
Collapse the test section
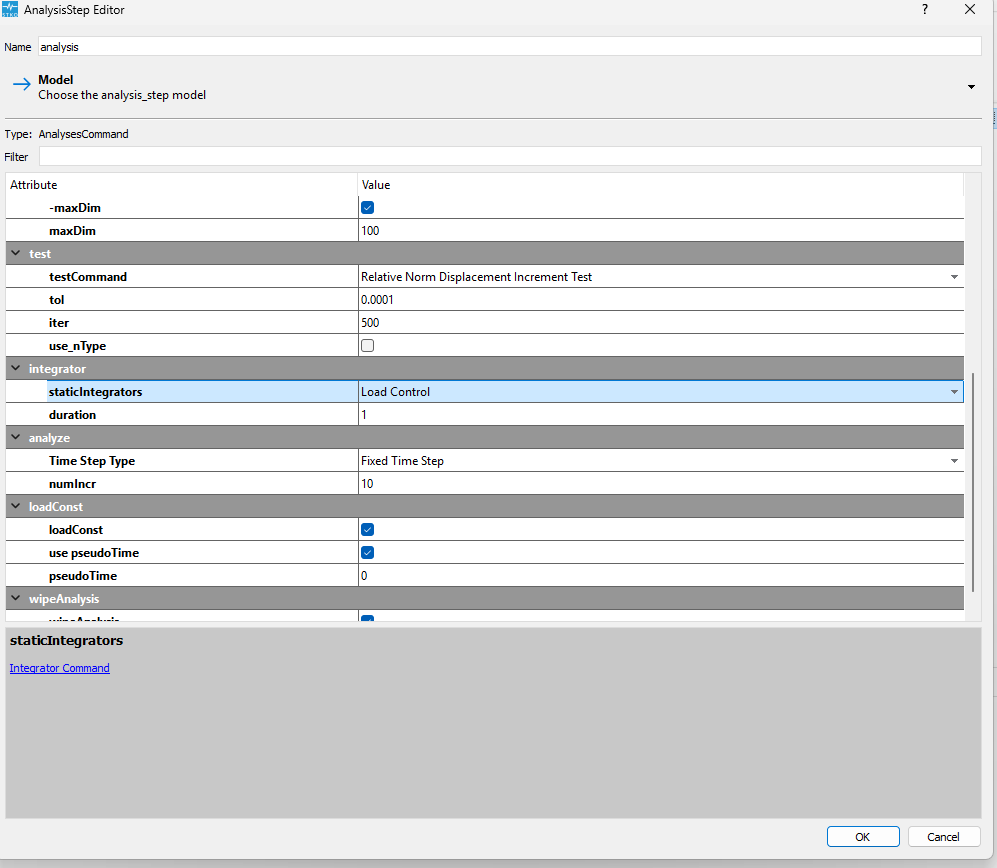click(16, 253)
